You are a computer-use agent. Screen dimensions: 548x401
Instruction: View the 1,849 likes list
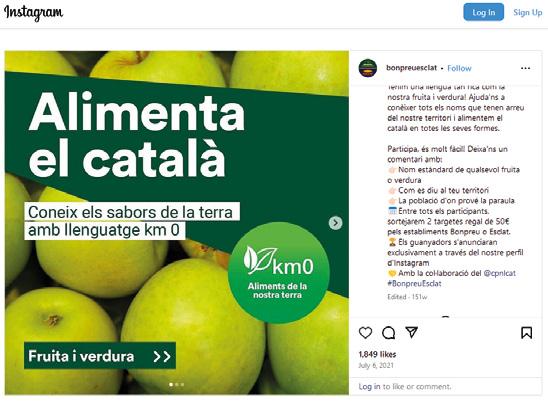pyautogui.click(x=377, y=355)
